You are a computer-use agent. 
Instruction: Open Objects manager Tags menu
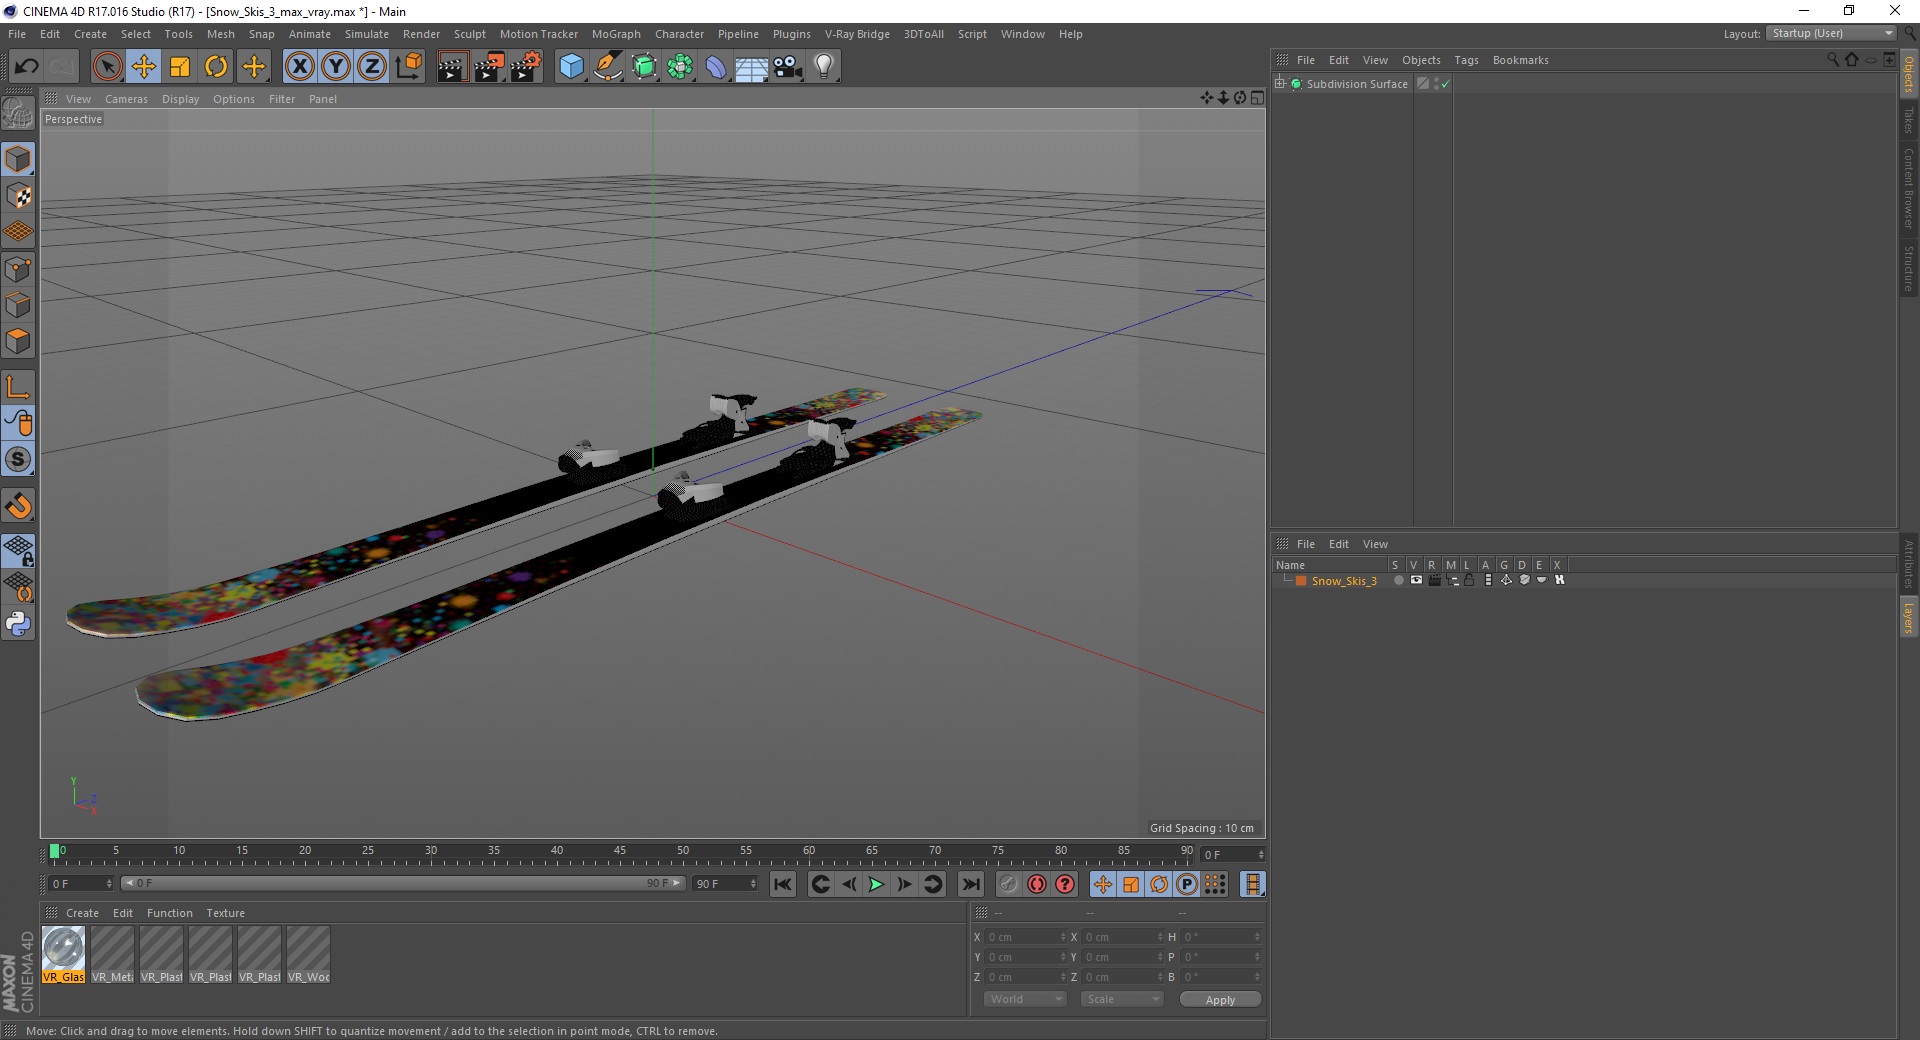1466,60
